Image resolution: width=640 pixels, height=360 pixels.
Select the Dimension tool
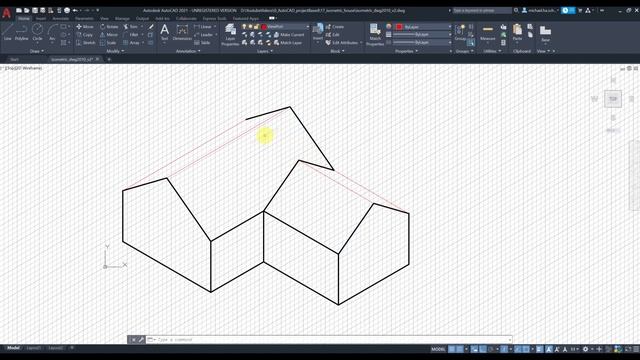point(182,32)
